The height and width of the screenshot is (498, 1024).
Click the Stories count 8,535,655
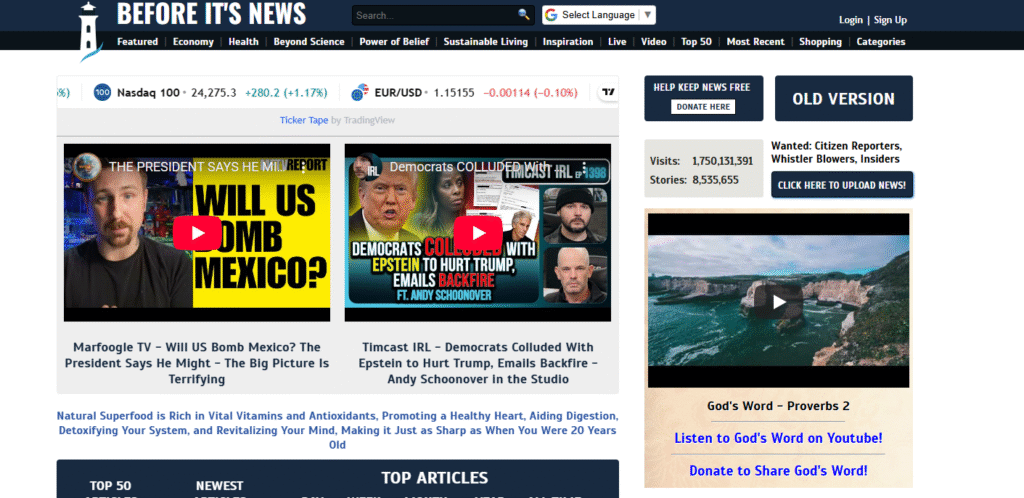click(x=715, y=179)
